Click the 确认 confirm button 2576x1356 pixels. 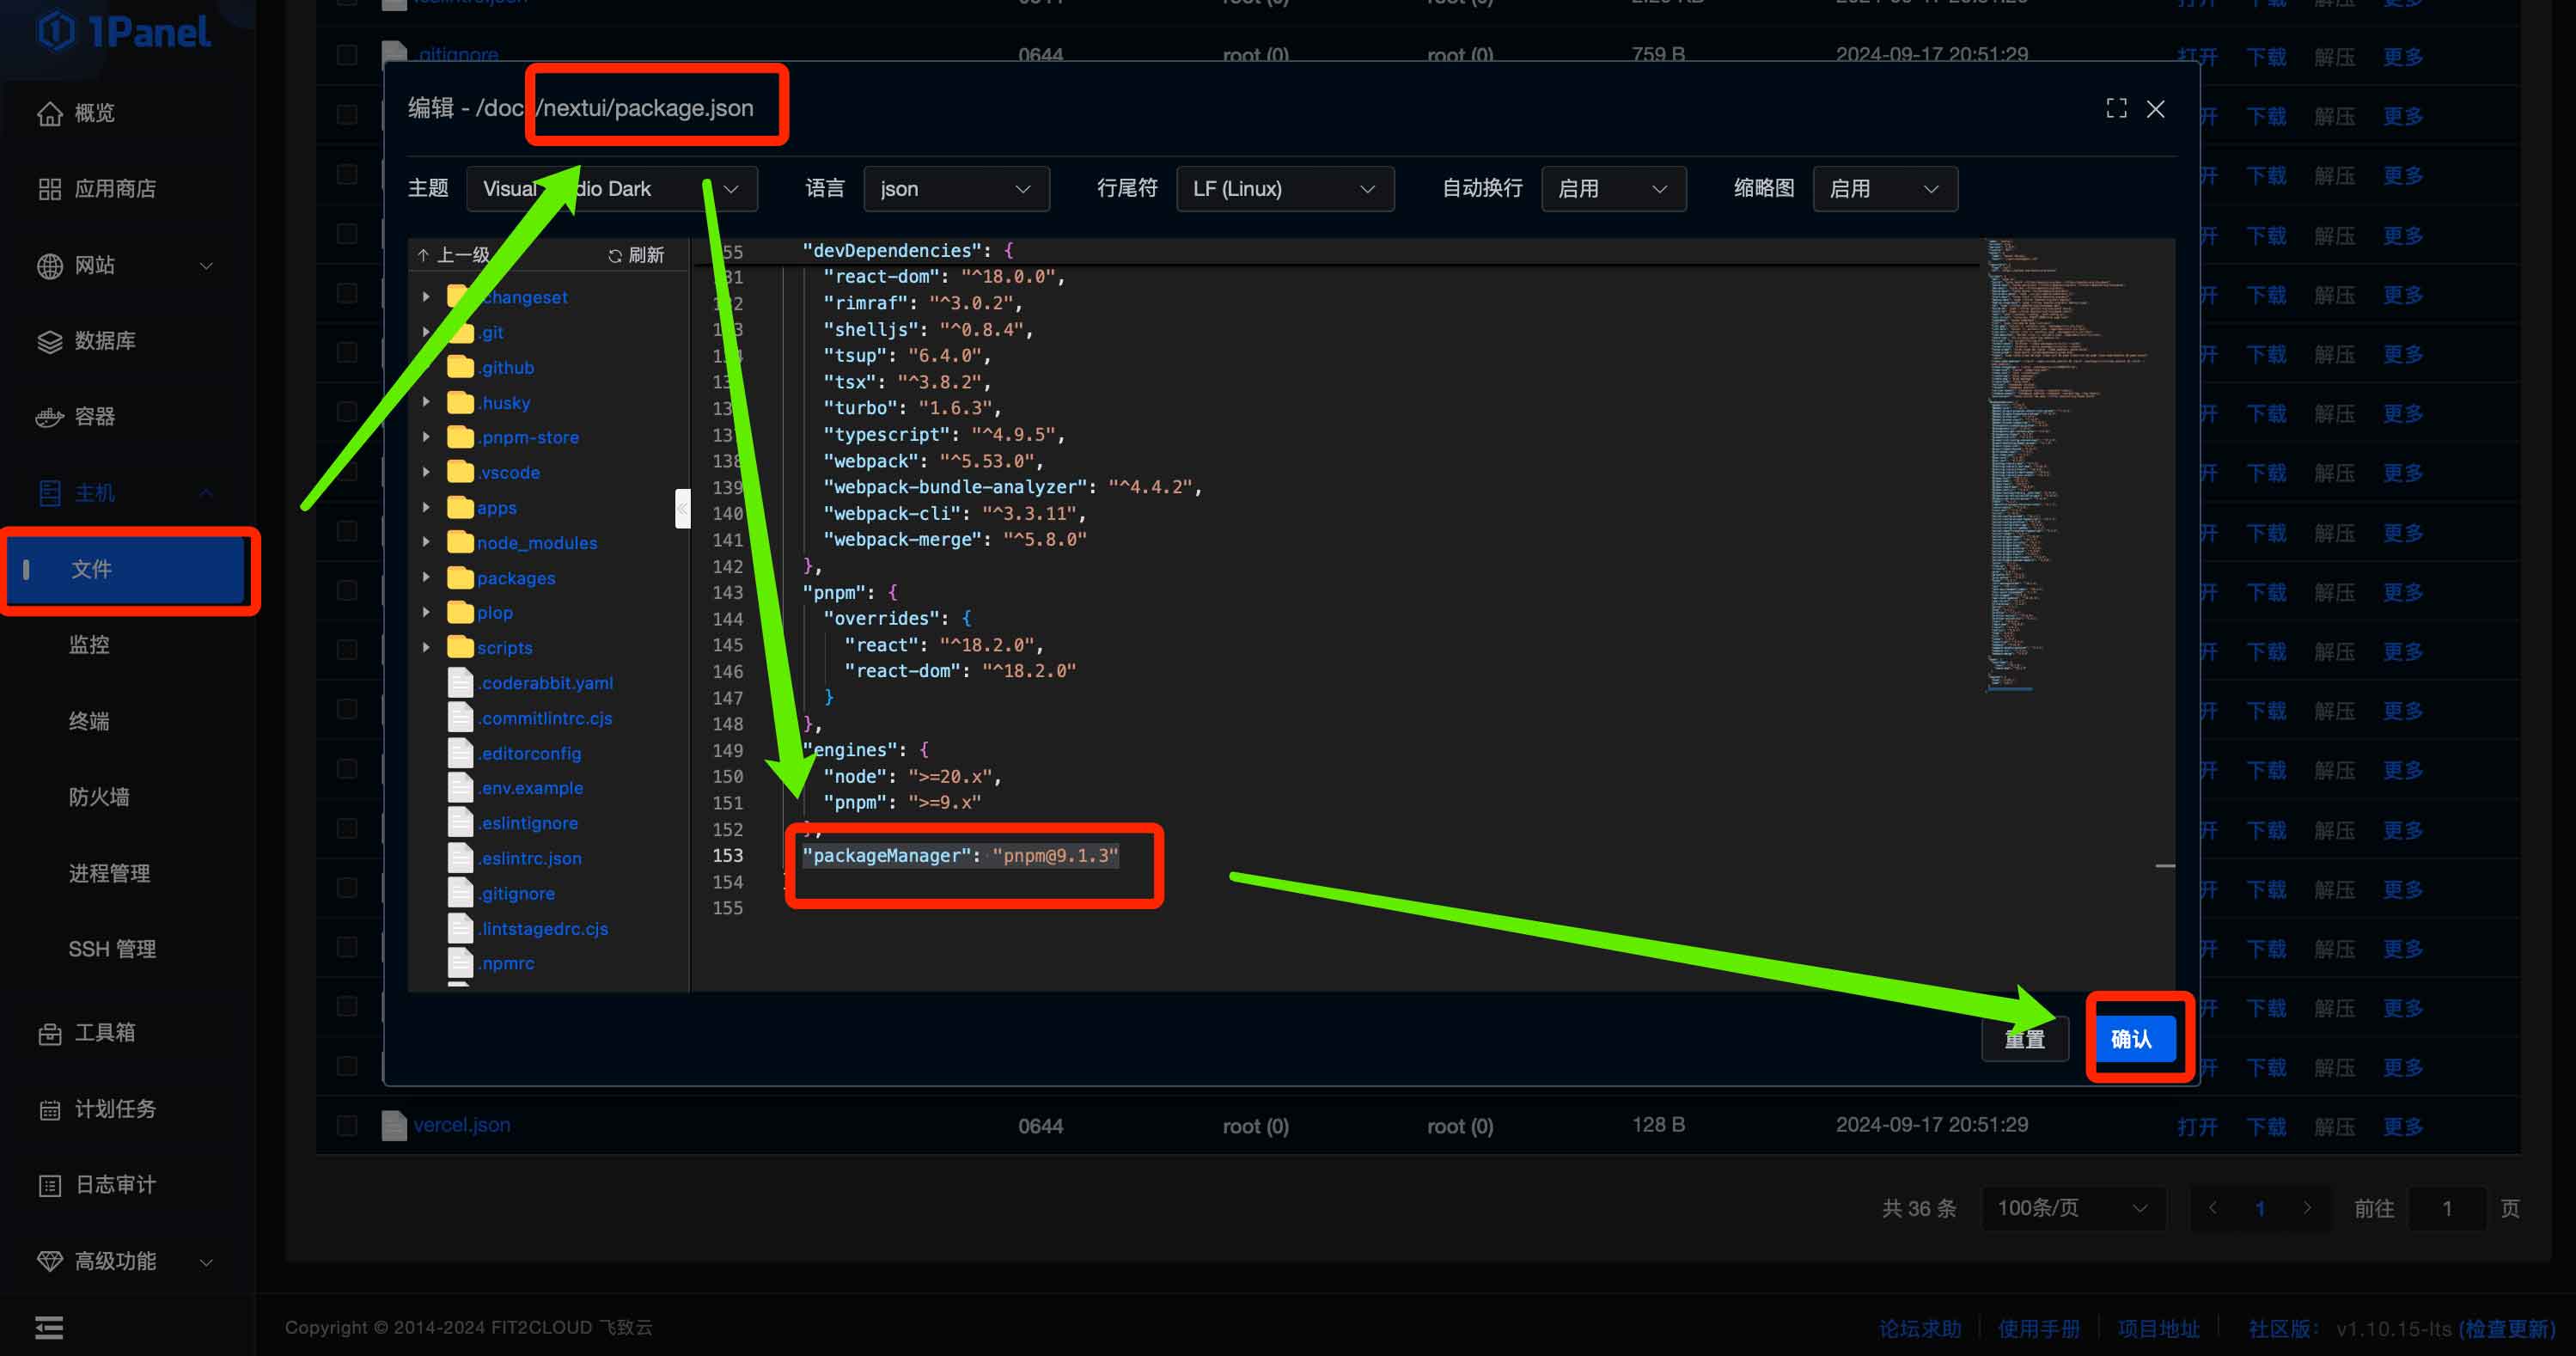click(2131, 1039)
